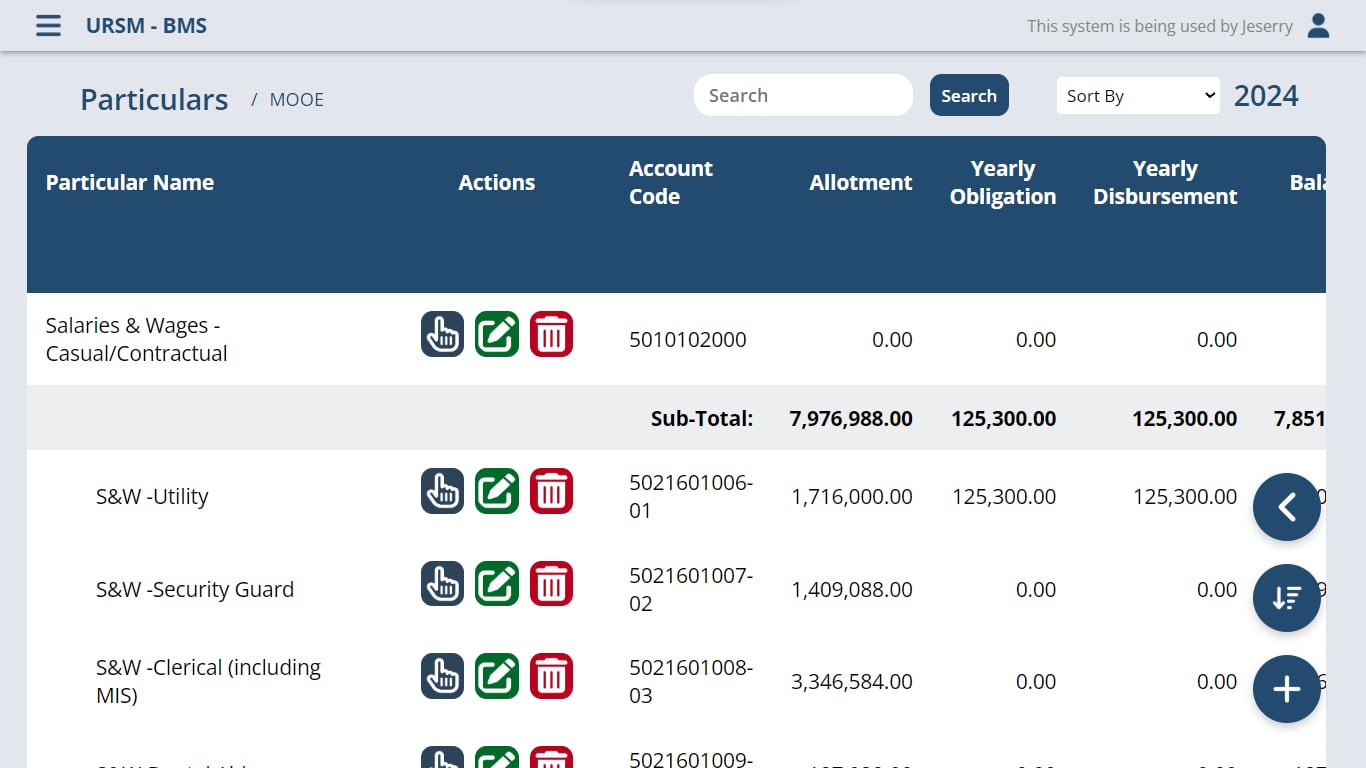The image size is (1366, 768).
Task: Delete the S&W -Clerical (including MIS) row
Action: tap(551, 676)
